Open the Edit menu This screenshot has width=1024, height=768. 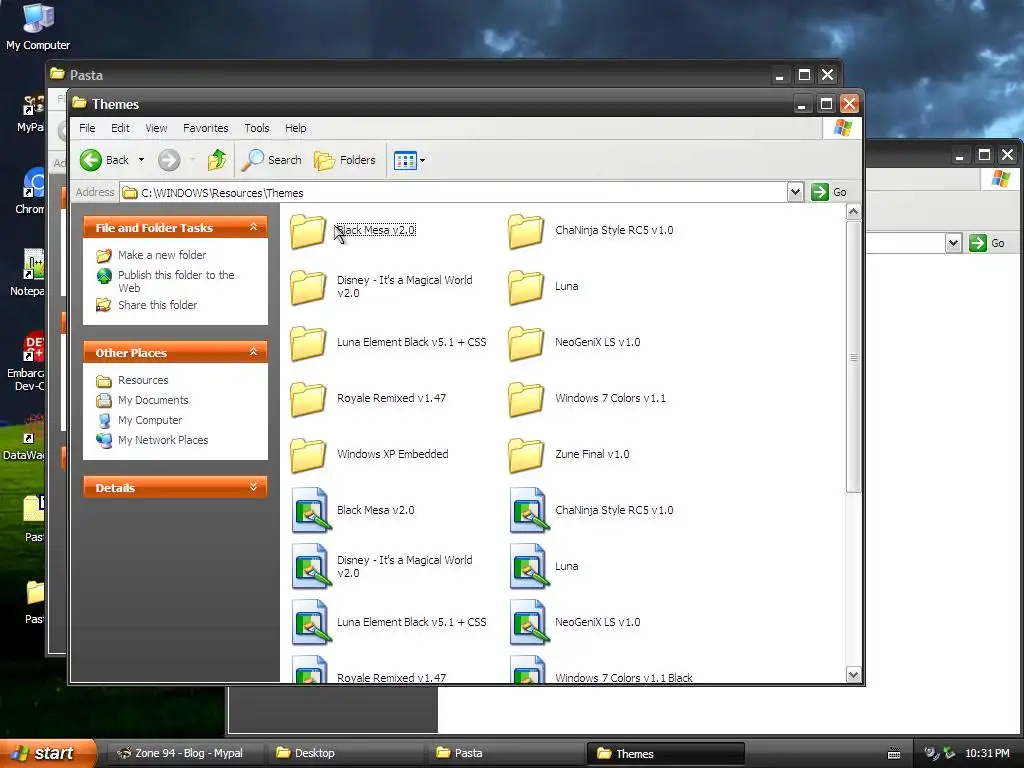120,128
